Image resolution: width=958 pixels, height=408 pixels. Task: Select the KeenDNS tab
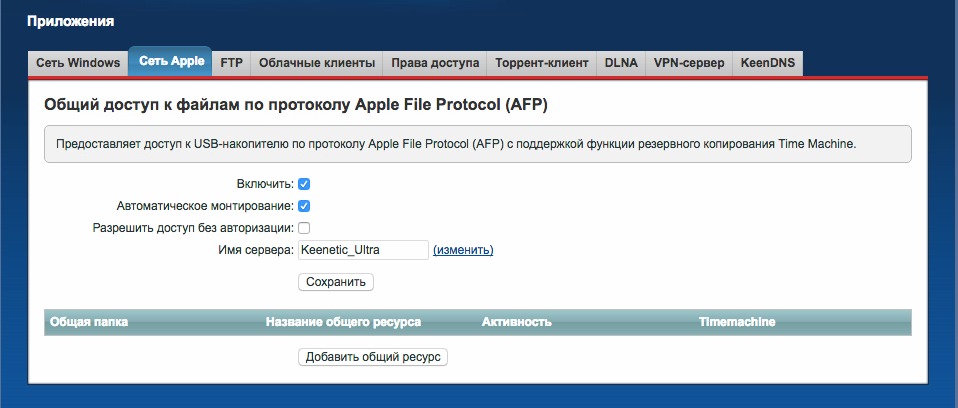(768, 63)
